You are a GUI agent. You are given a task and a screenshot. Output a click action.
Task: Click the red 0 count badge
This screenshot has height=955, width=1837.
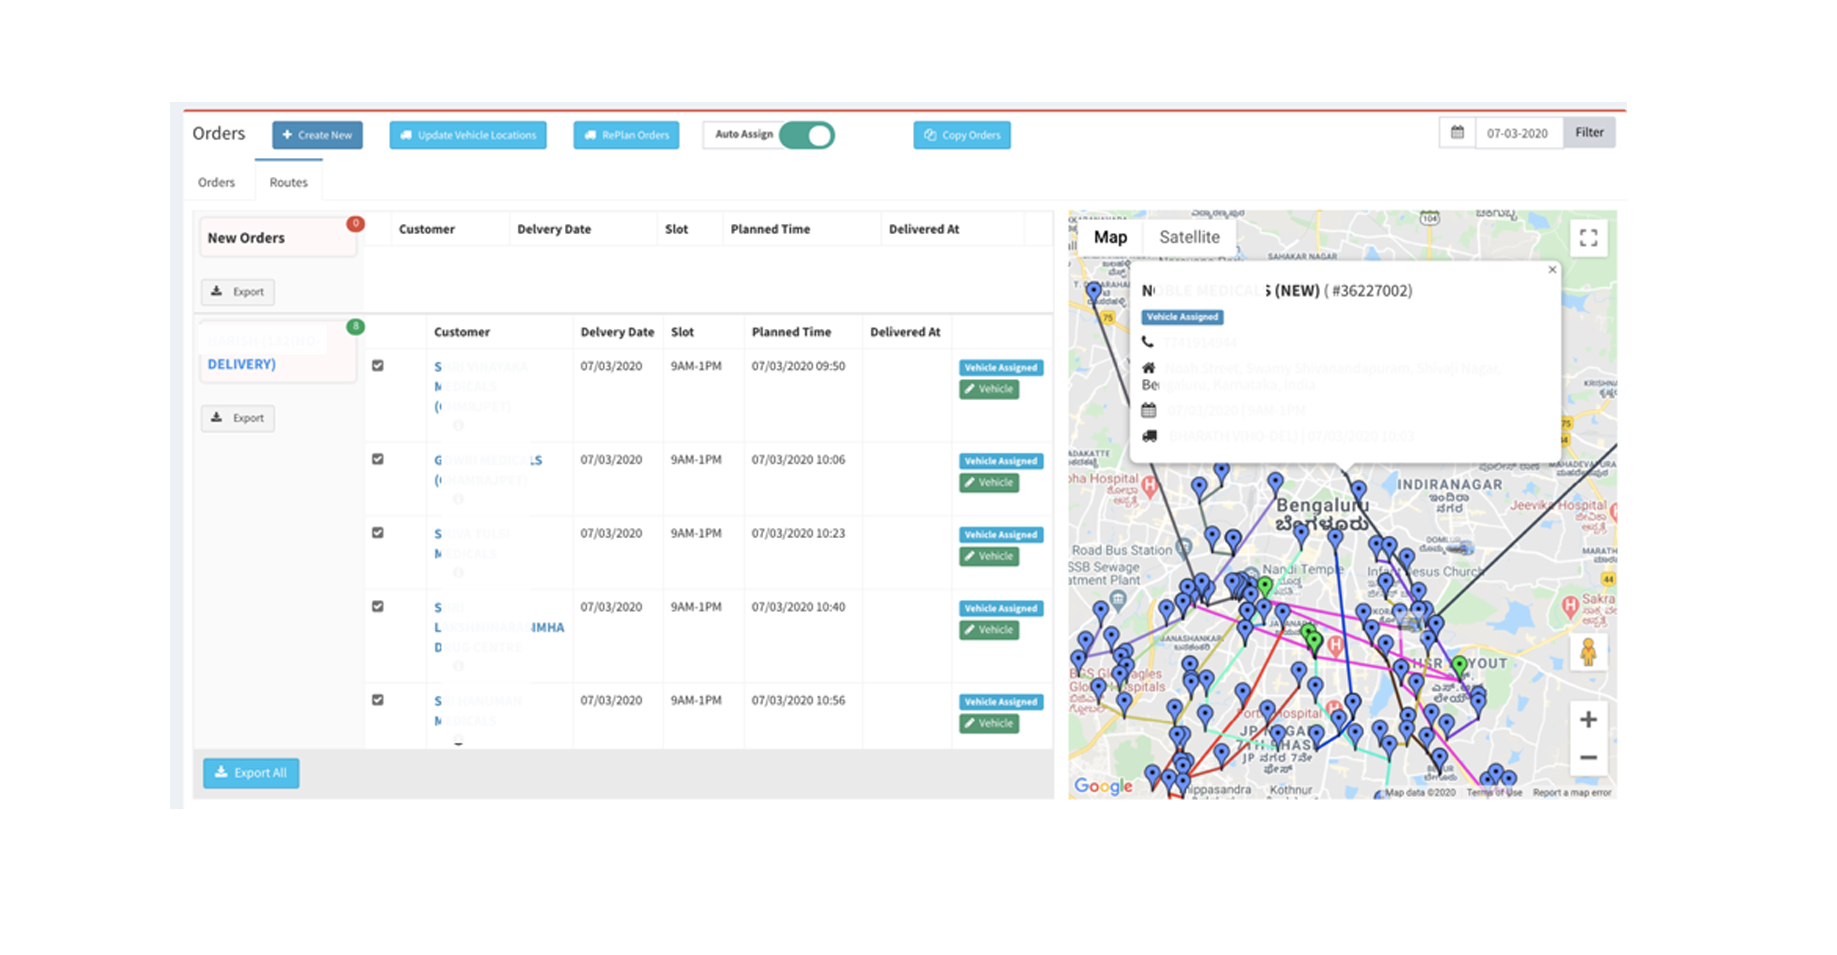[x=355, y=223]
